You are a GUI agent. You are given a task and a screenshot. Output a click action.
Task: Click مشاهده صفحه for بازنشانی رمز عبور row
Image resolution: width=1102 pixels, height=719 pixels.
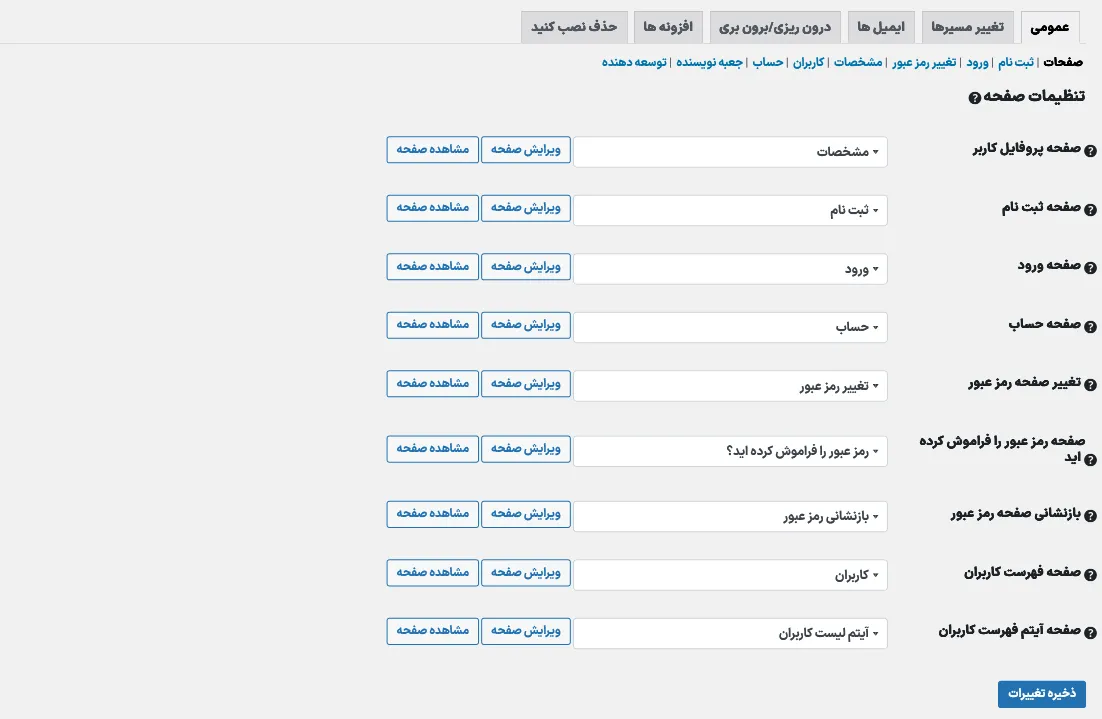tap(432, 514)
